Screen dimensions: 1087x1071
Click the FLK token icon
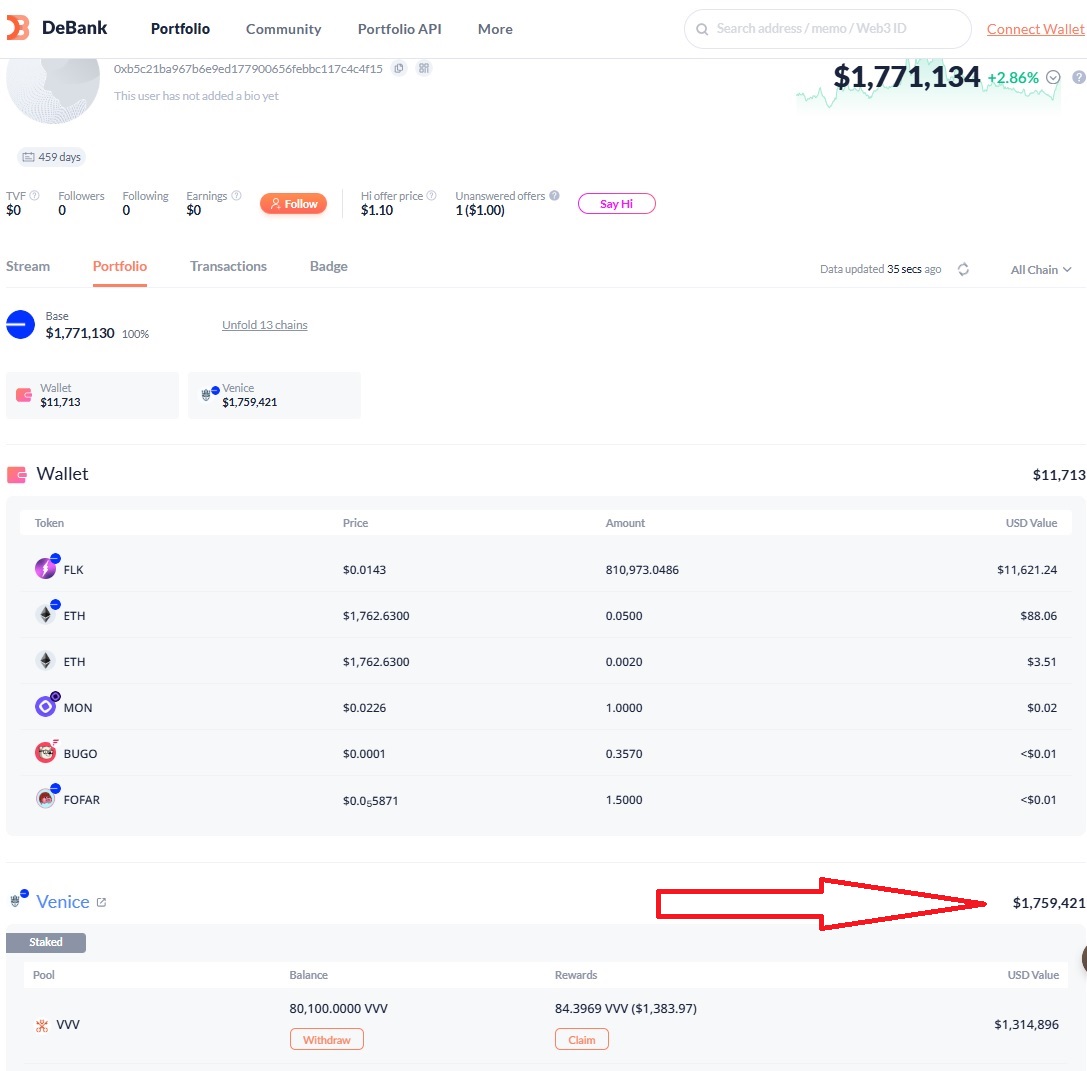[46, 568]
